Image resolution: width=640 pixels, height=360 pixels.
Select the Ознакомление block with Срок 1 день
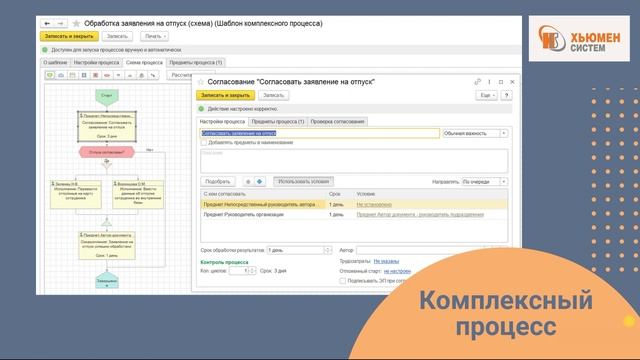click(x=107, y=246)
